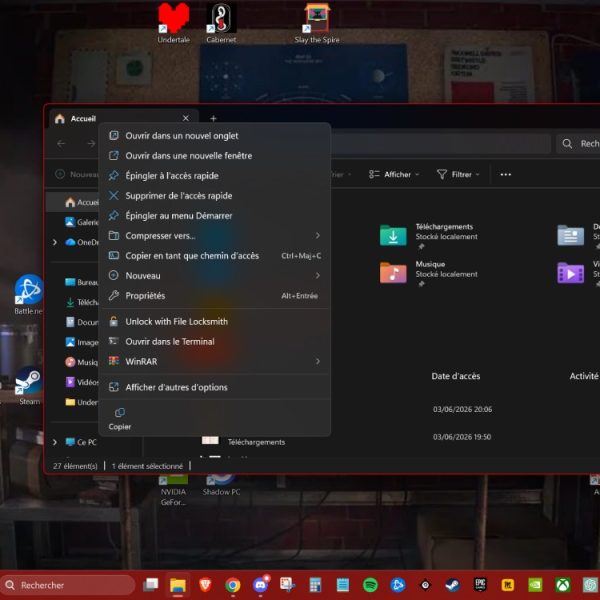Choose 'Ouvrir dans une nouvelle fenêtre'
This screenshot has width=600, height=600.
tap(214, 156)
